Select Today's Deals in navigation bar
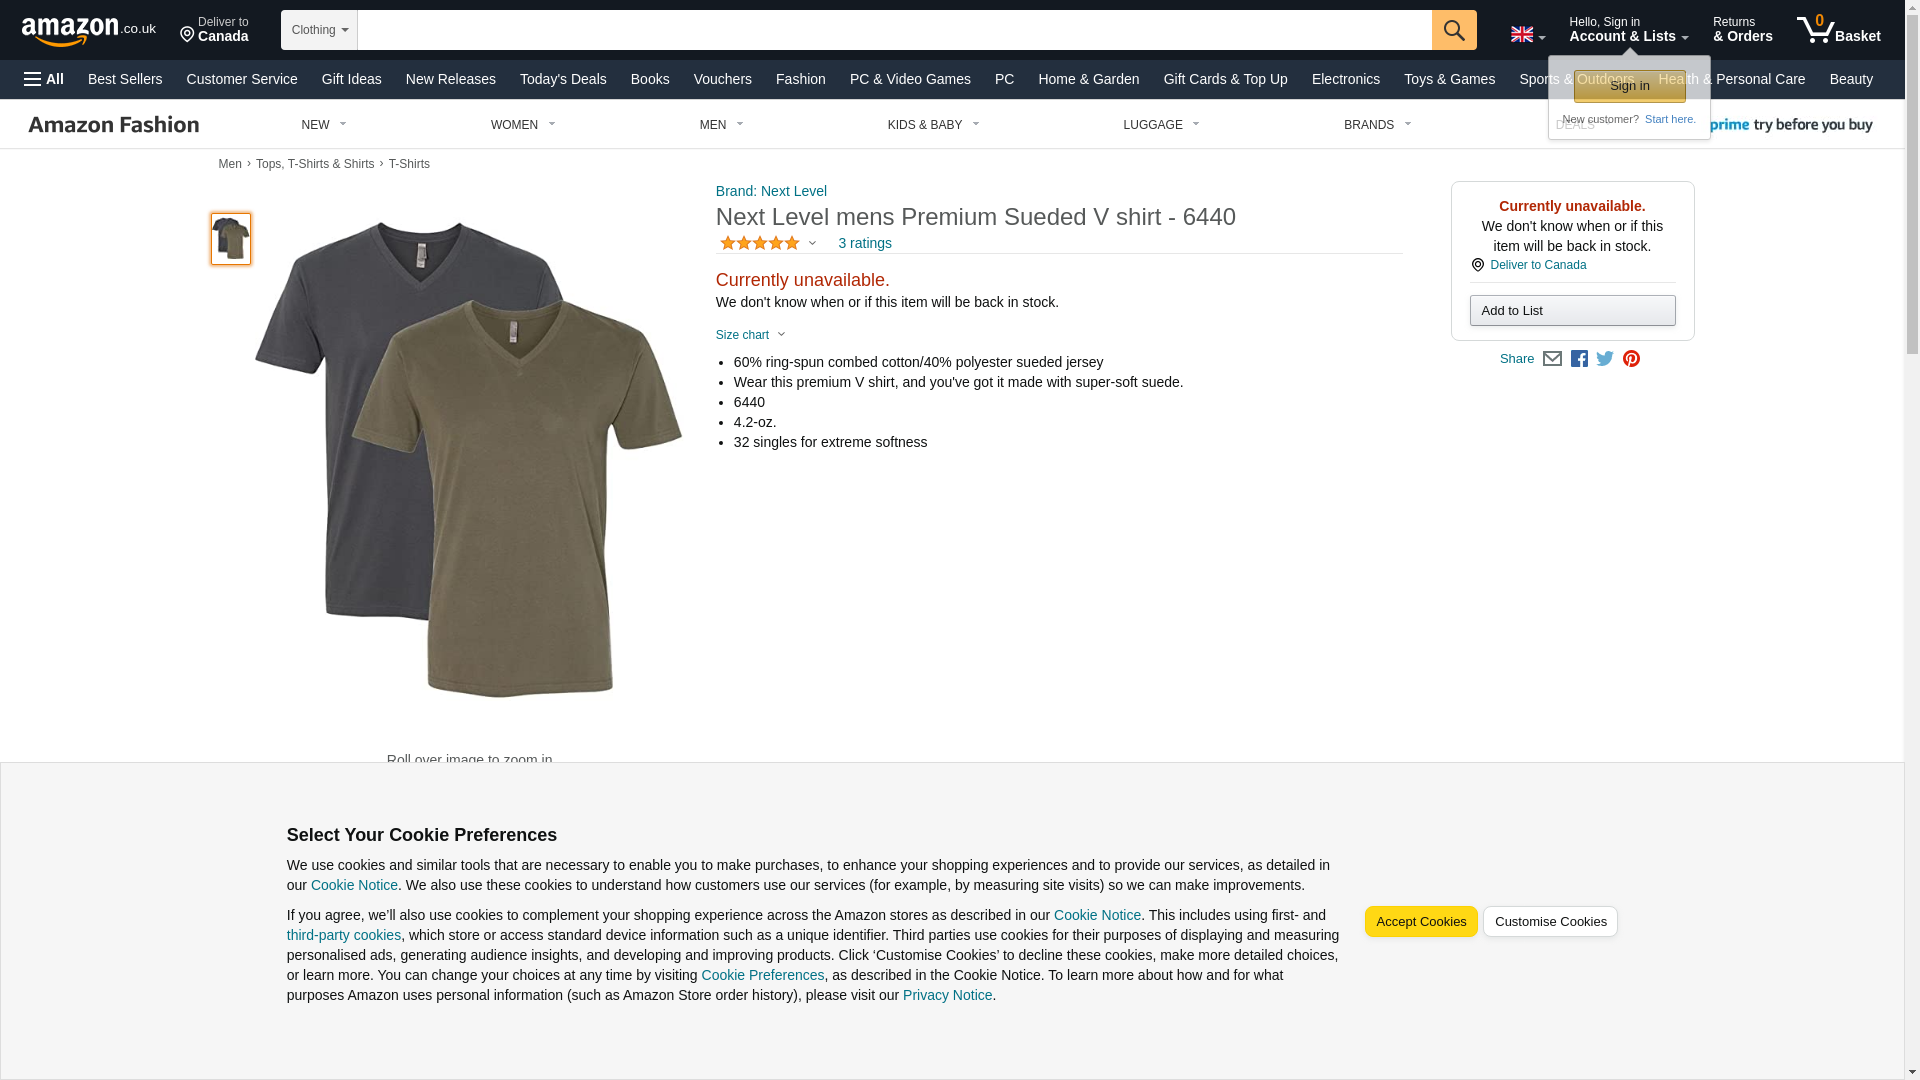Screen dimensions: 1920x1080 point(563,79)
